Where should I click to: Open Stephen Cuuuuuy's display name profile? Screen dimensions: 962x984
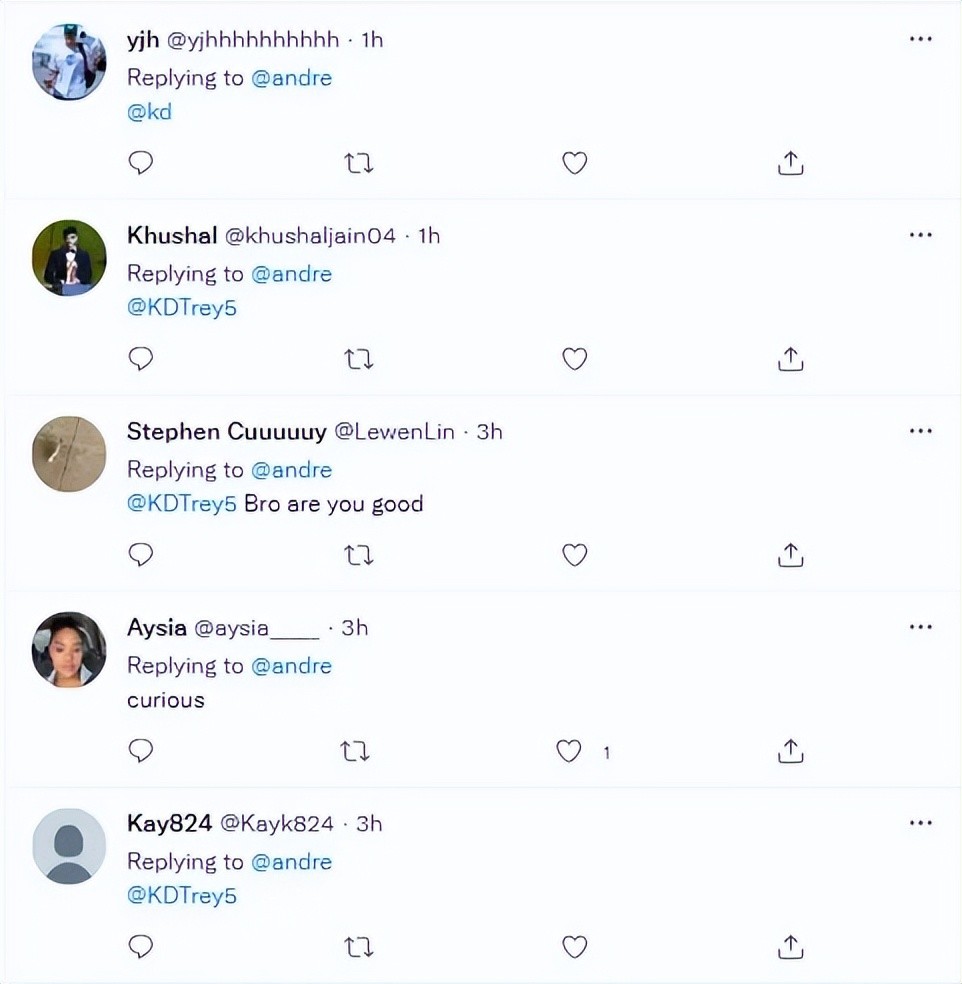(x=226, y=432)
